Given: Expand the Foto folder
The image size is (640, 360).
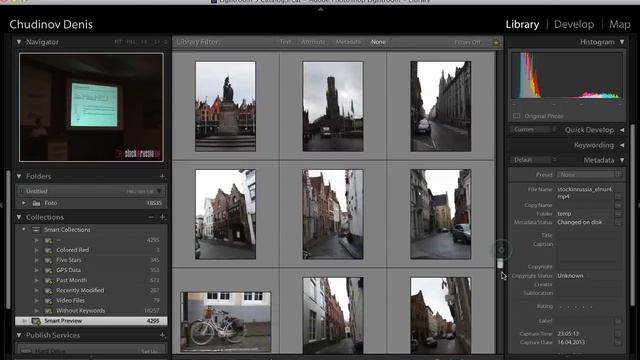Looking at the screenshot, I should pos(24,203).
